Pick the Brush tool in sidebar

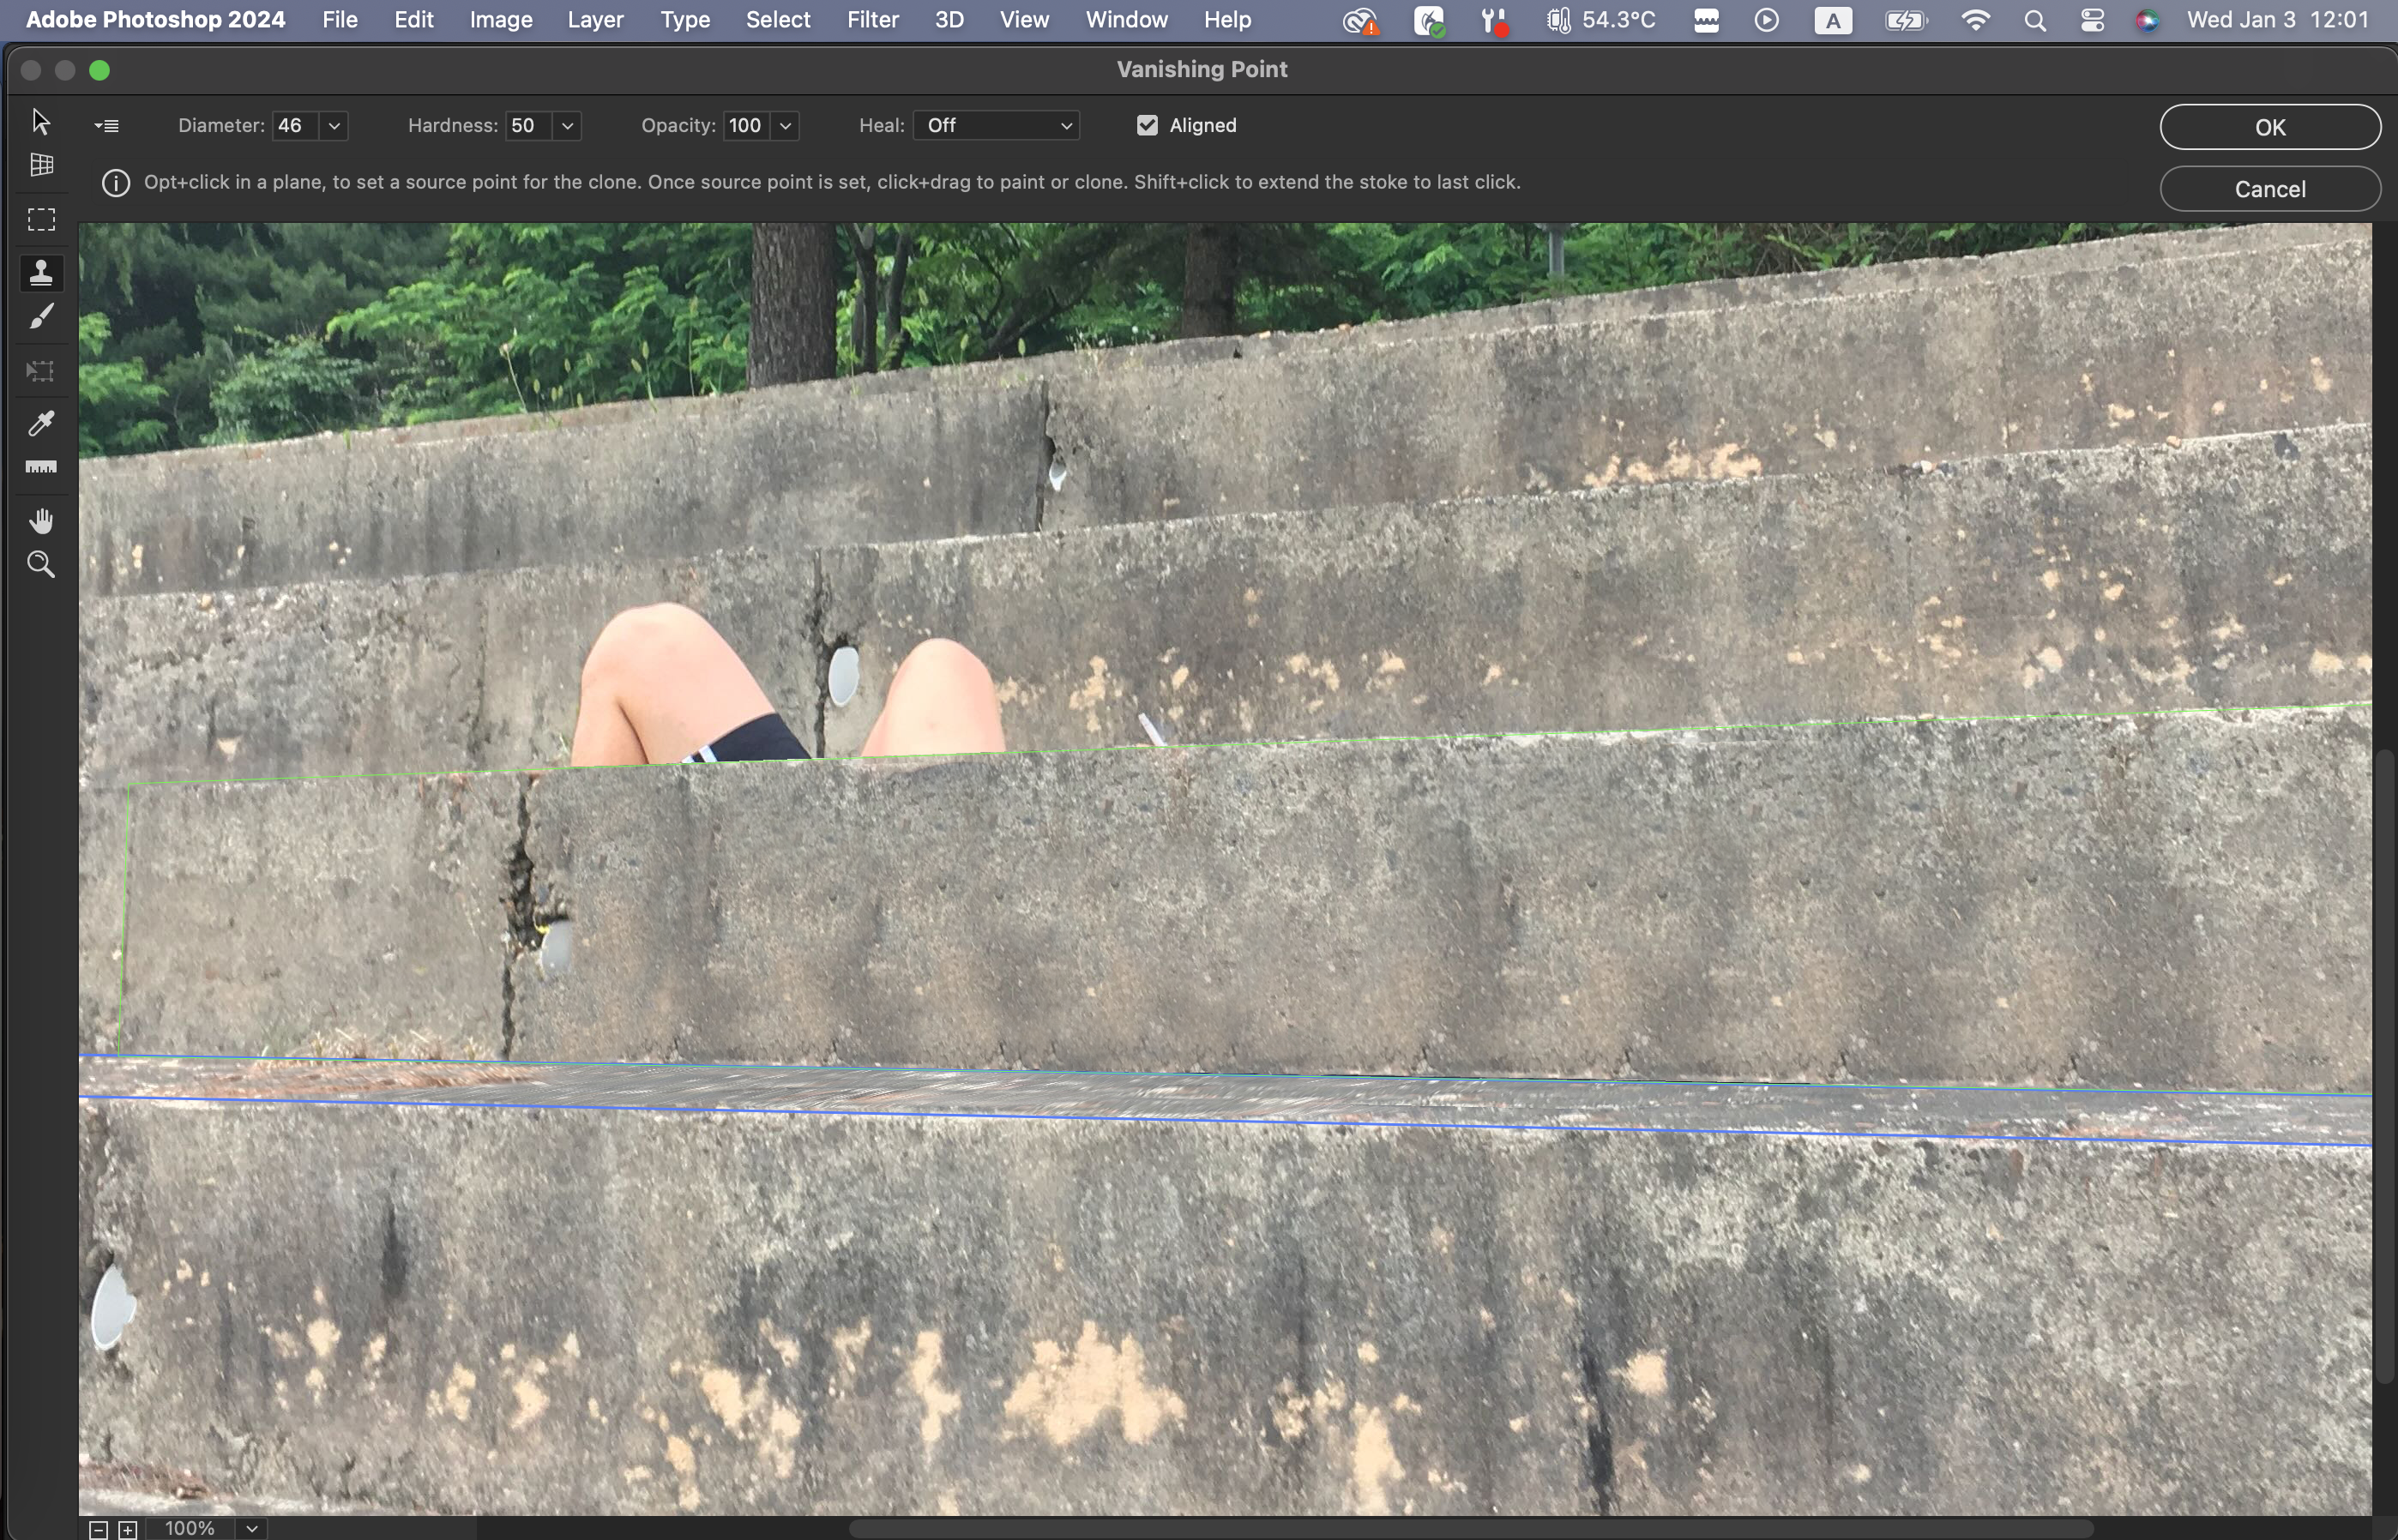tap(41, 317)
